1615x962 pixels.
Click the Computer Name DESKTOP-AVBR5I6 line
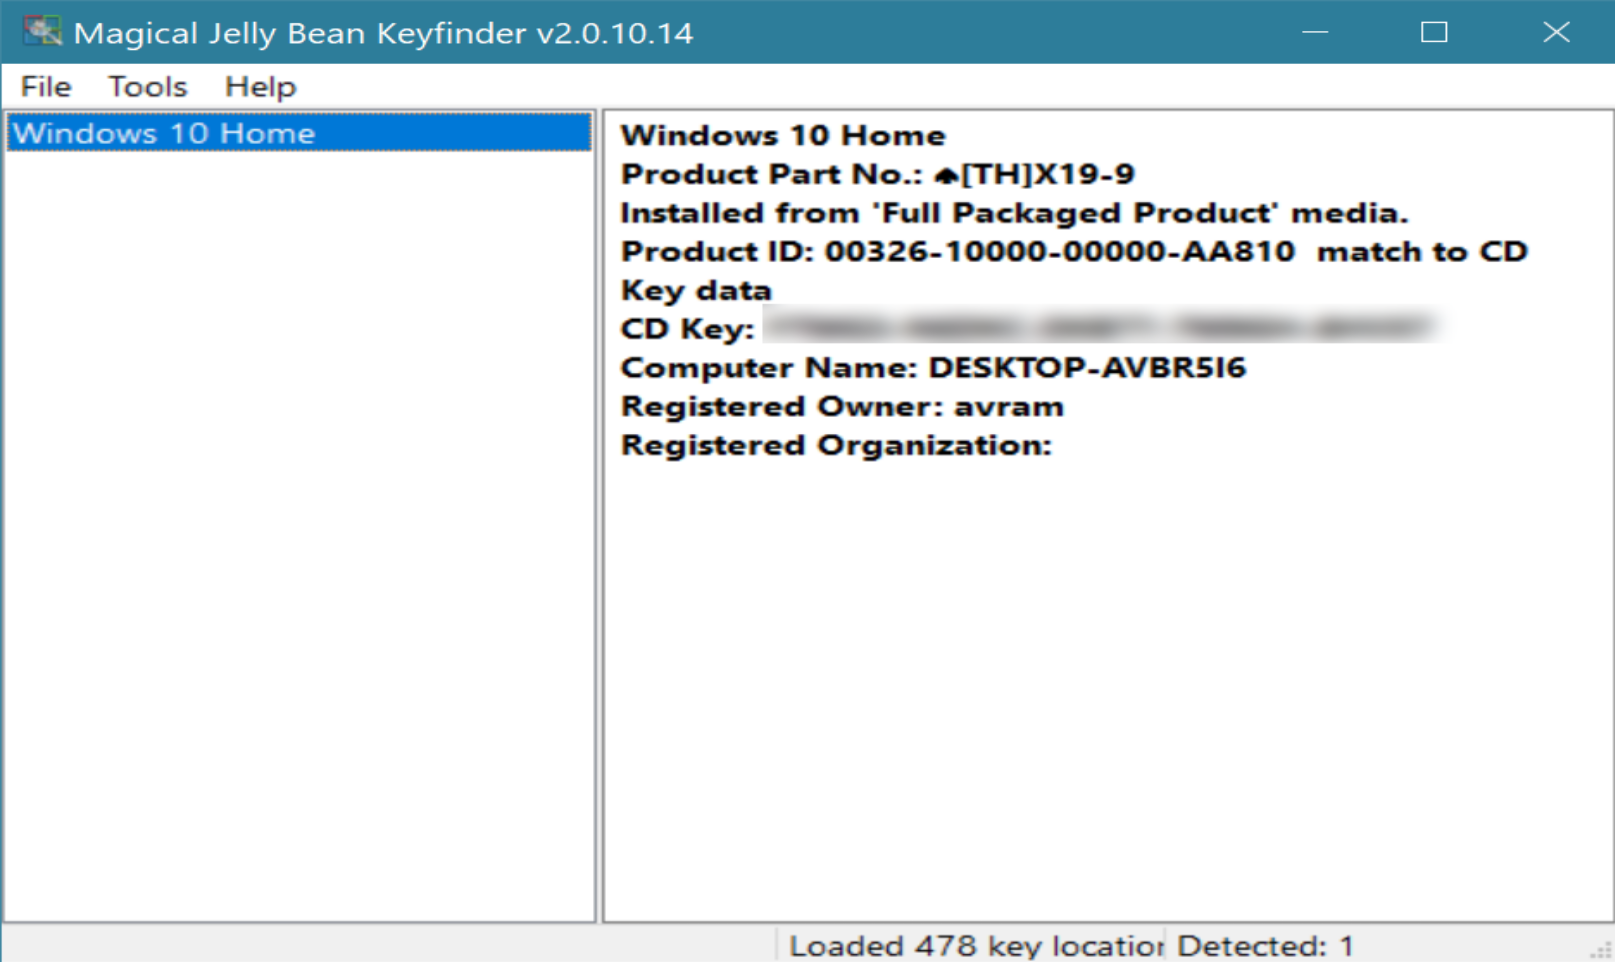pos(933,368)
